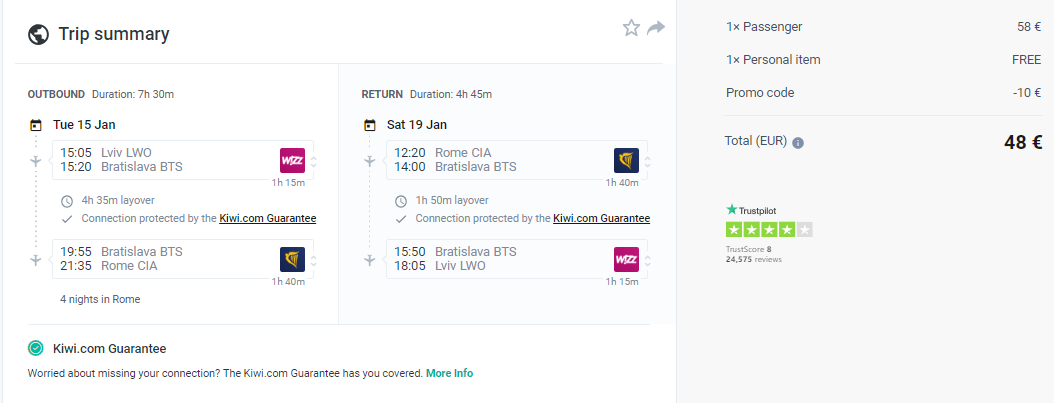Click the globe icon beside Trip summary
The height and width of the screenshot is (403, 1054).
pyautogui.click(x=39, y=35)
